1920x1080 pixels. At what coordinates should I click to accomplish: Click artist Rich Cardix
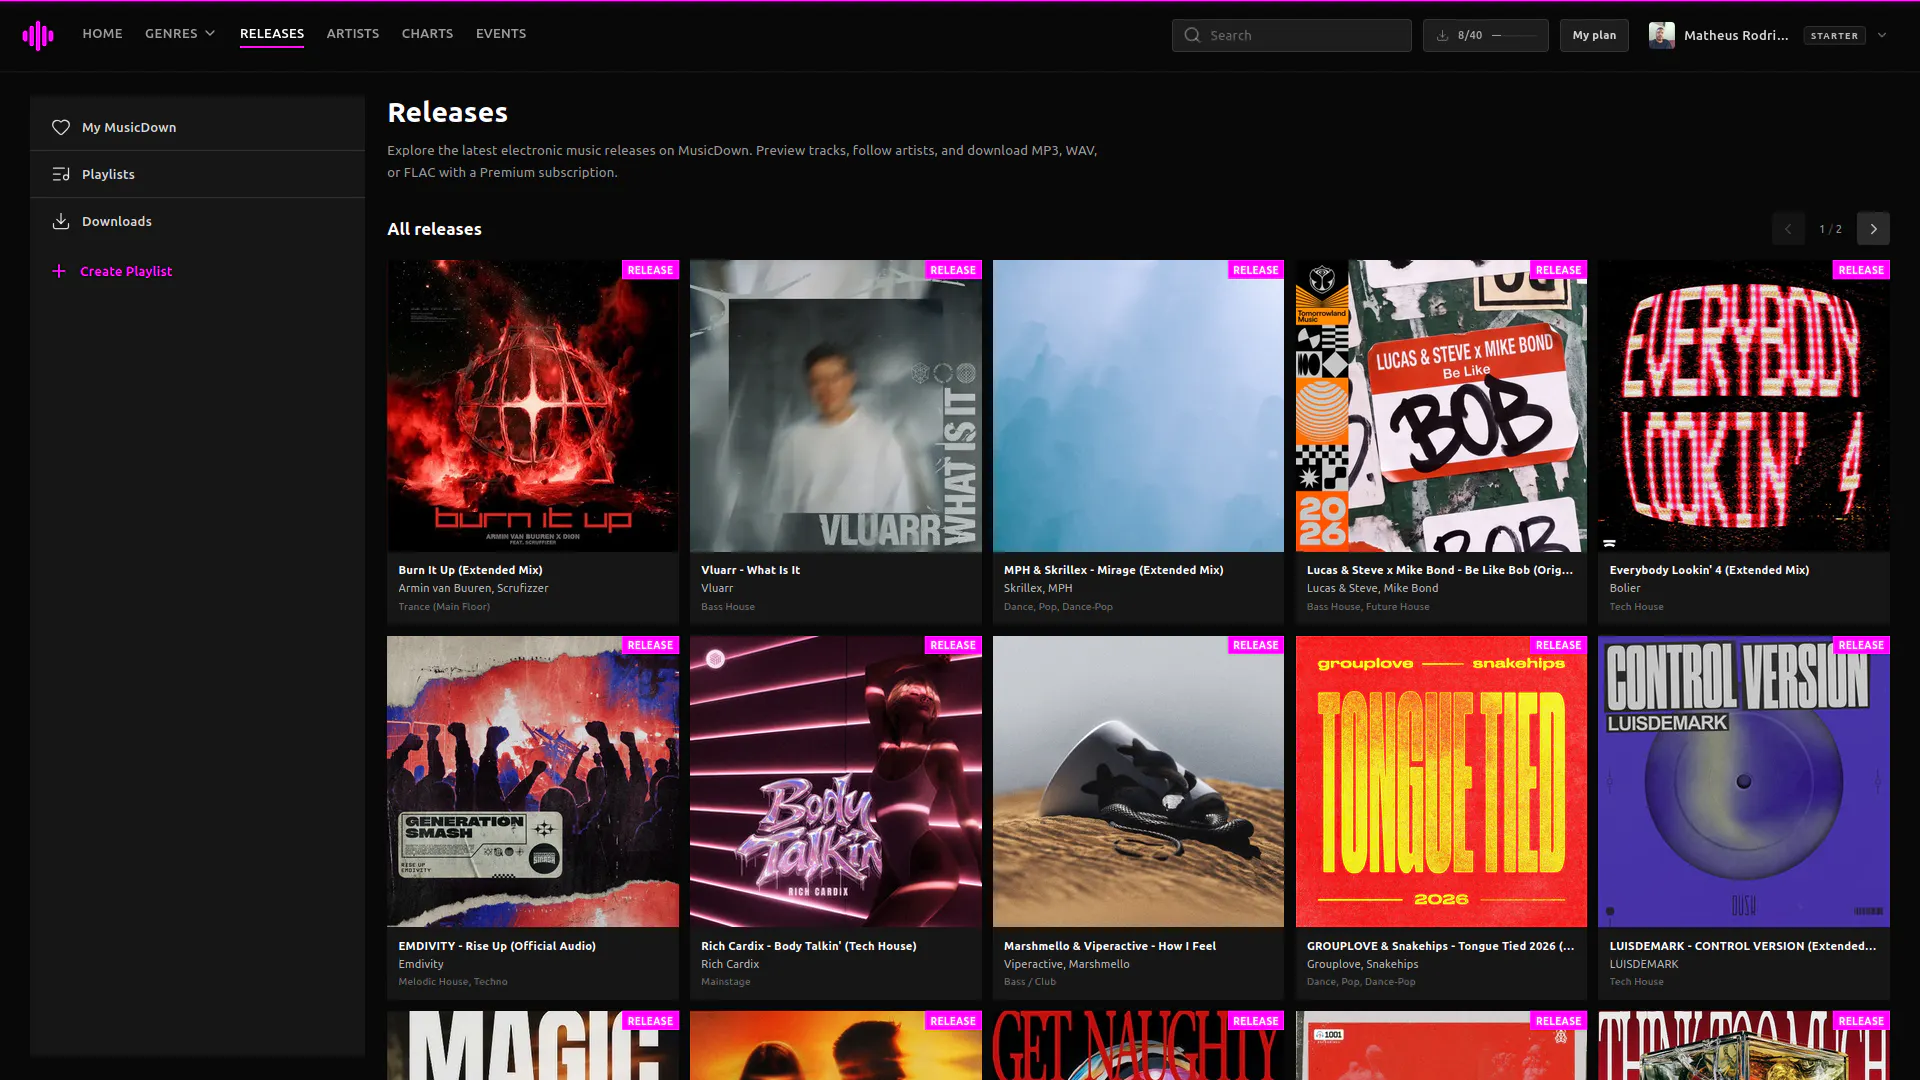[730, 964]
